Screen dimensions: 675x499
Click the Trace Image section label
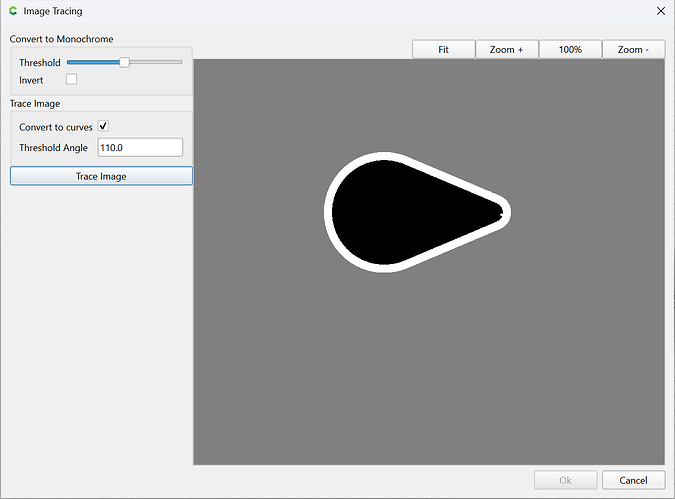35,104
